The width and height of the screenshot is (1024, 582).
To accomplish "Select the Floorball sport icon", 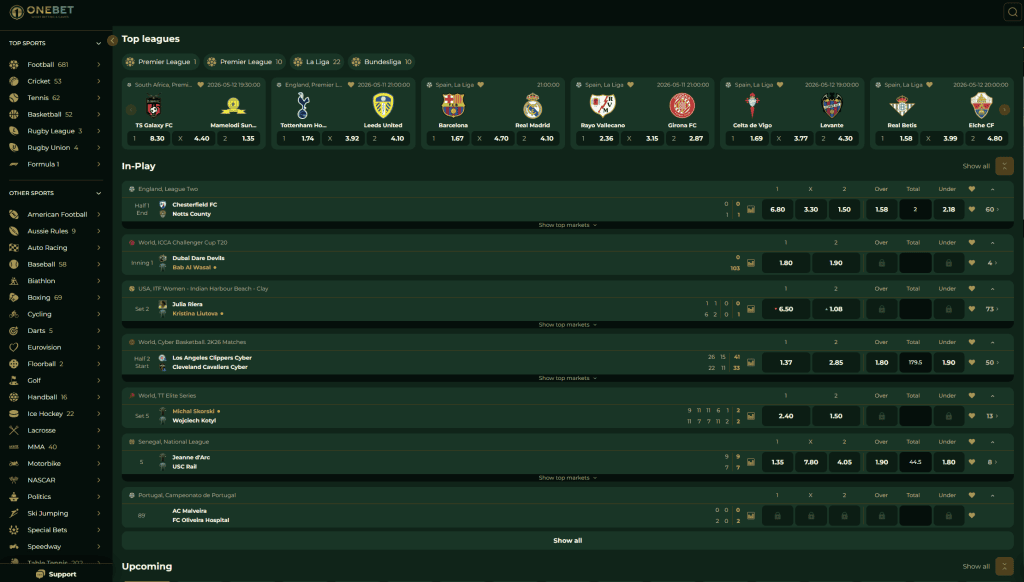I will coord(14,364).
